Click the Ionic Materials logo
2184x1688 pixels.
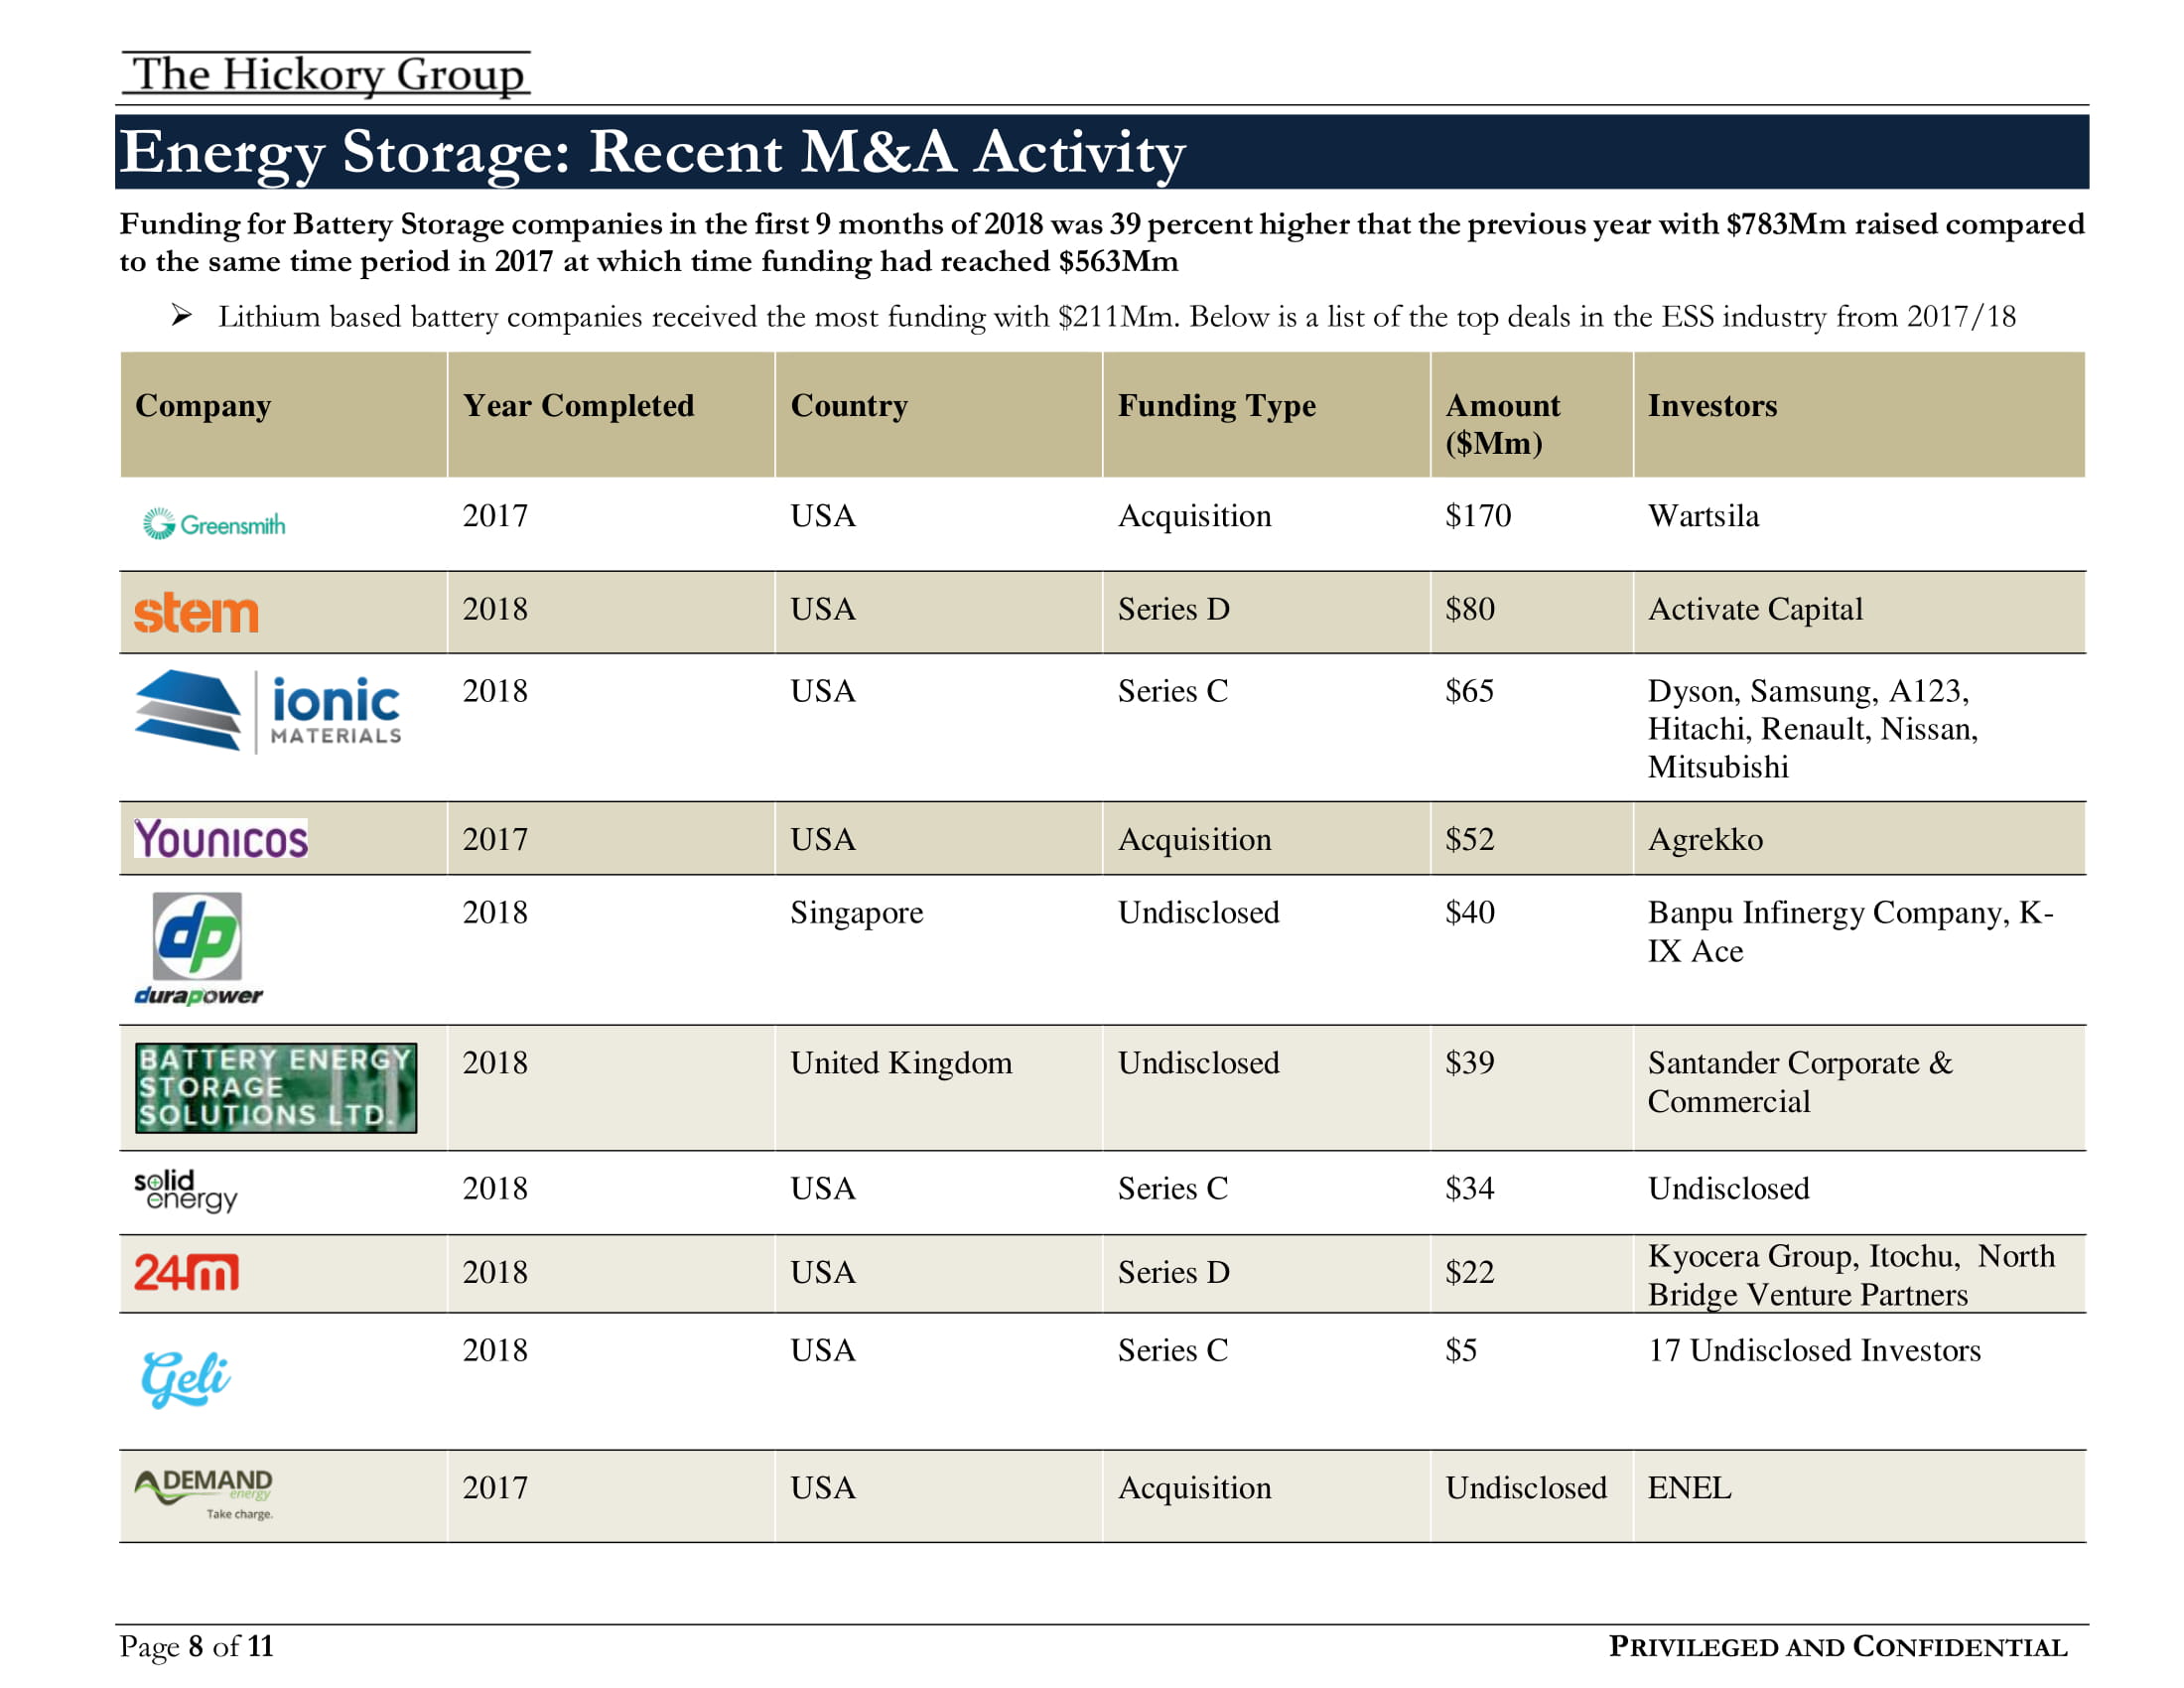click(268, 711)
